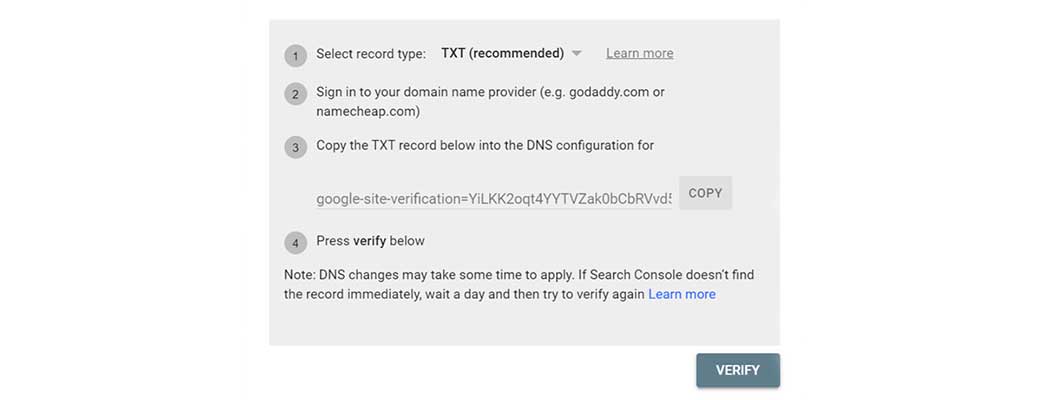Click the godaddy.com example text
This screenshot has width=1048, height=400.
click(x=609, y=92)
